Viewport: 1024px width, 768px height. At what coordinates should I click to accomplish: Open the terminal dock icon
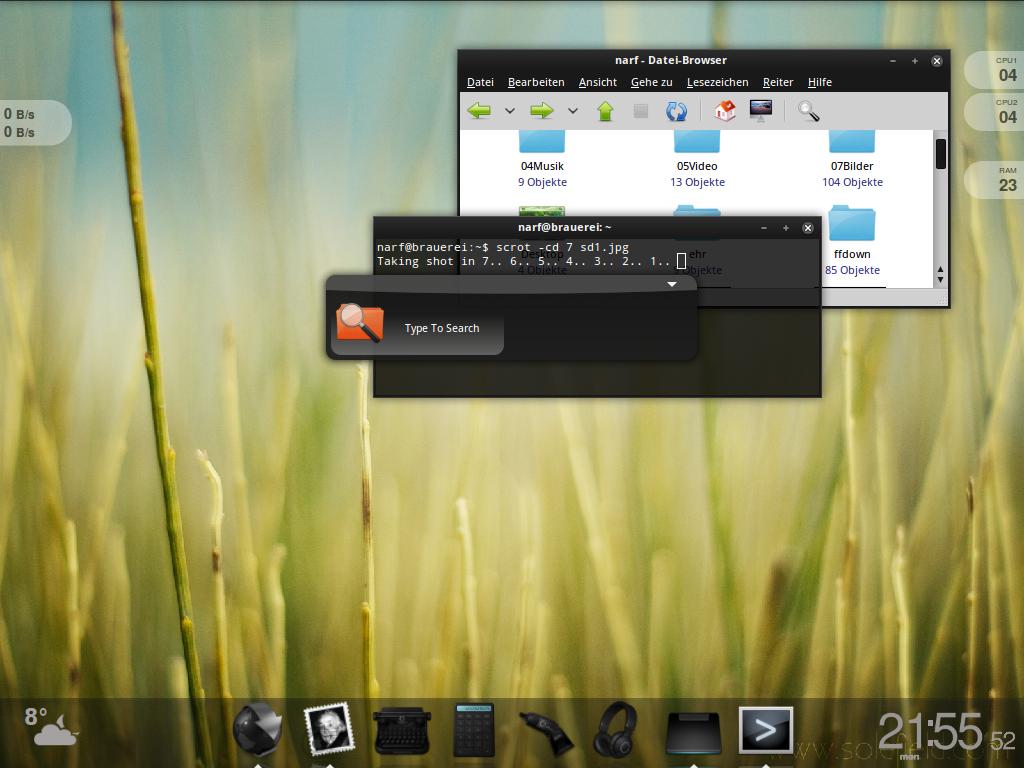765,730
